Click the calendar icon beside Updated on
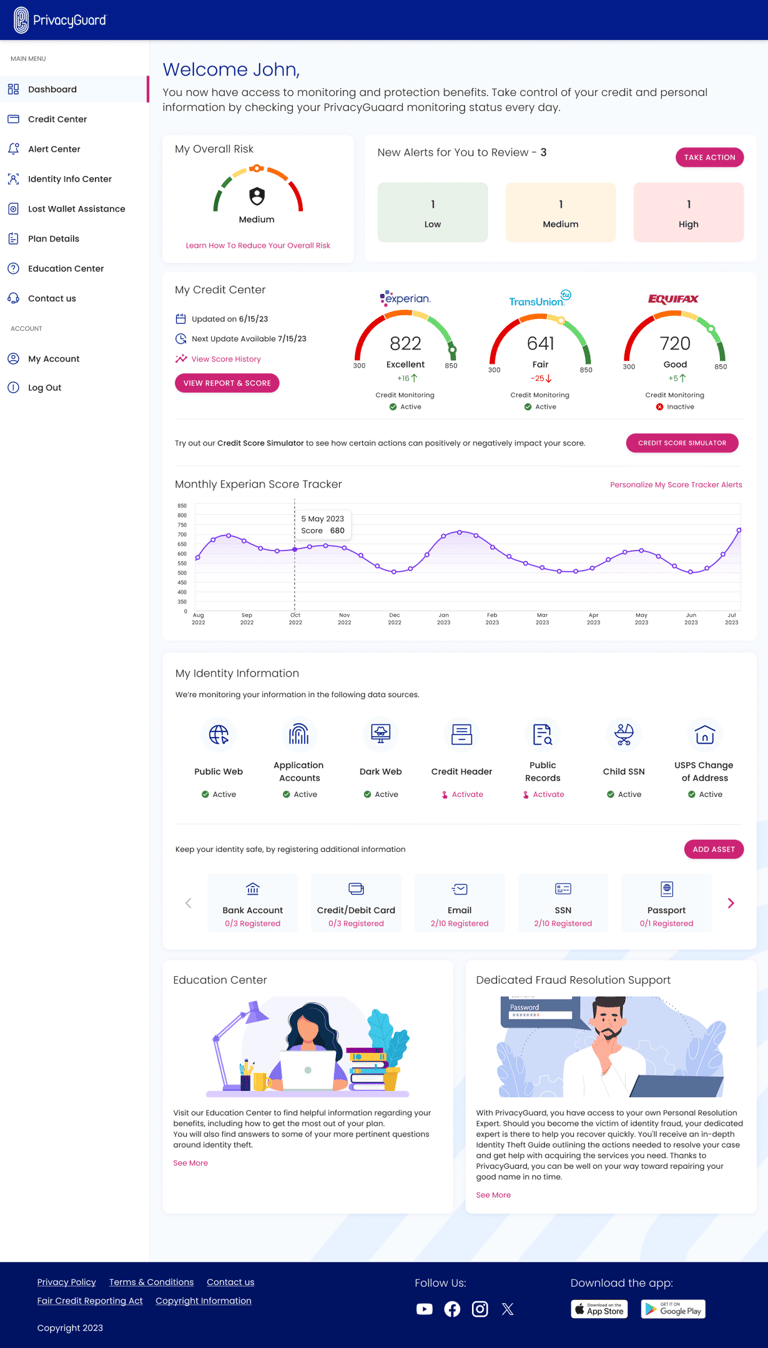 coord(181,319)
